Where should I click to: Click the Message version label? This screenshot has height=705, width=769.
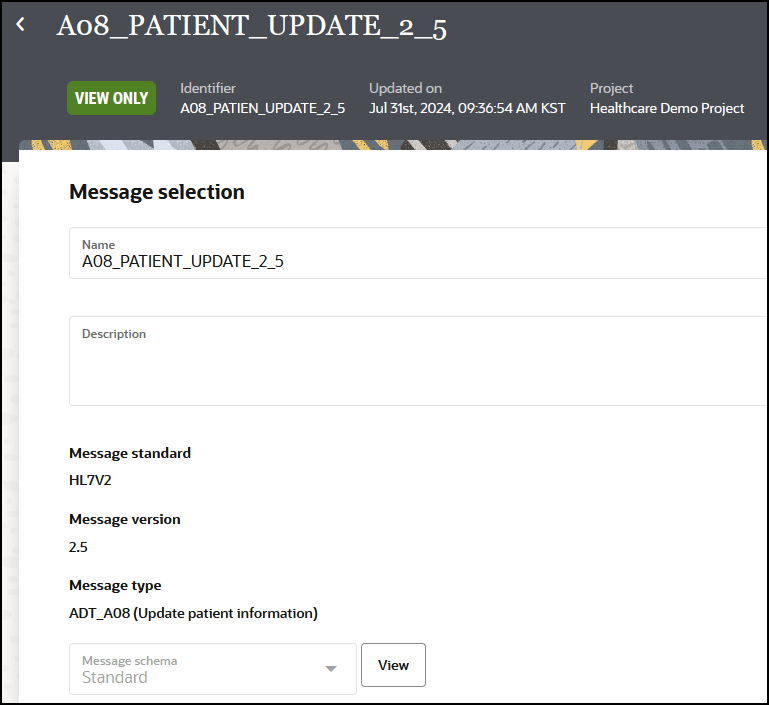point(125,519)
